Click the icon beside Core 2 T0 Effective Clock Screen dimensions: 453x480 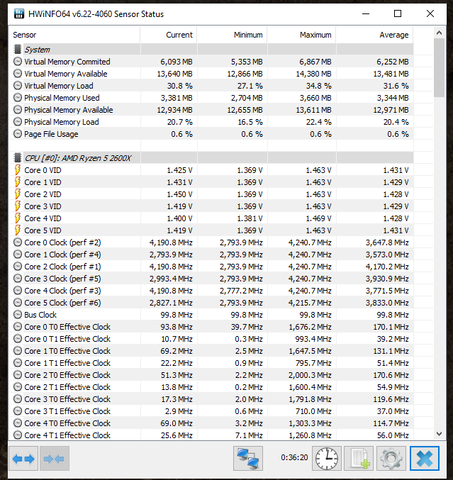(x=17, y=375)
